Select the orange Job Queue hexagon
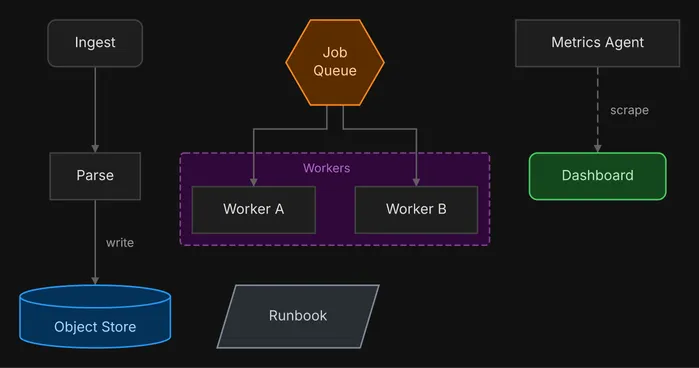 (335, 62)
